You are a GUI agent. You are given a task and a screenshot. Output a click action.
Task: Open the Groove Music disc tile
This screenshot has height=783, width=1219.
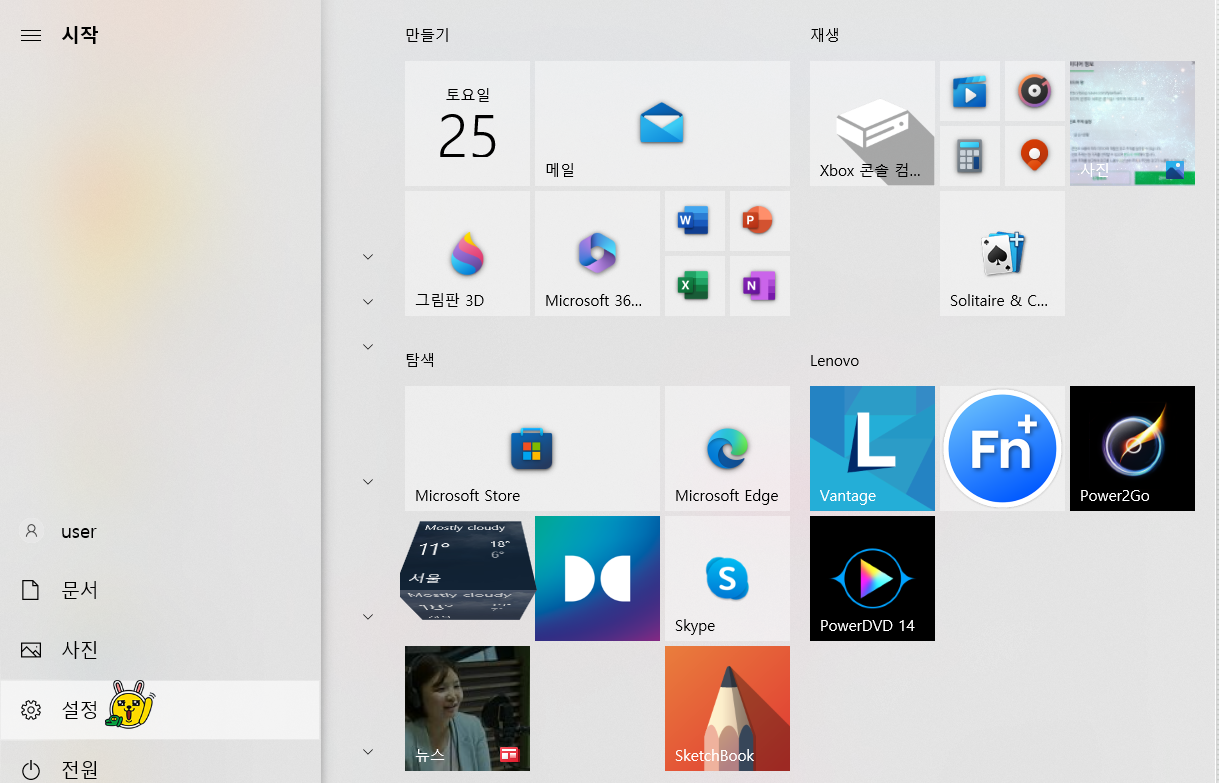pos(1035,91)
